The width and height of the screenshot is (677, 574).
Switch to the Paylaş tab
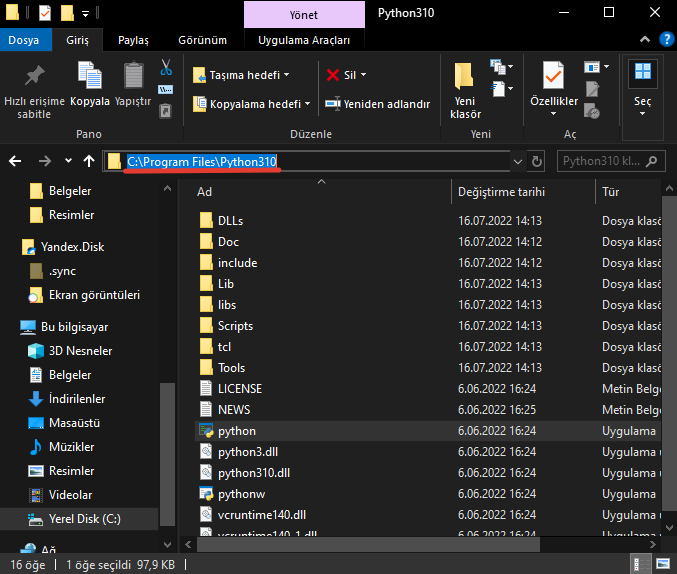(133, 40)
